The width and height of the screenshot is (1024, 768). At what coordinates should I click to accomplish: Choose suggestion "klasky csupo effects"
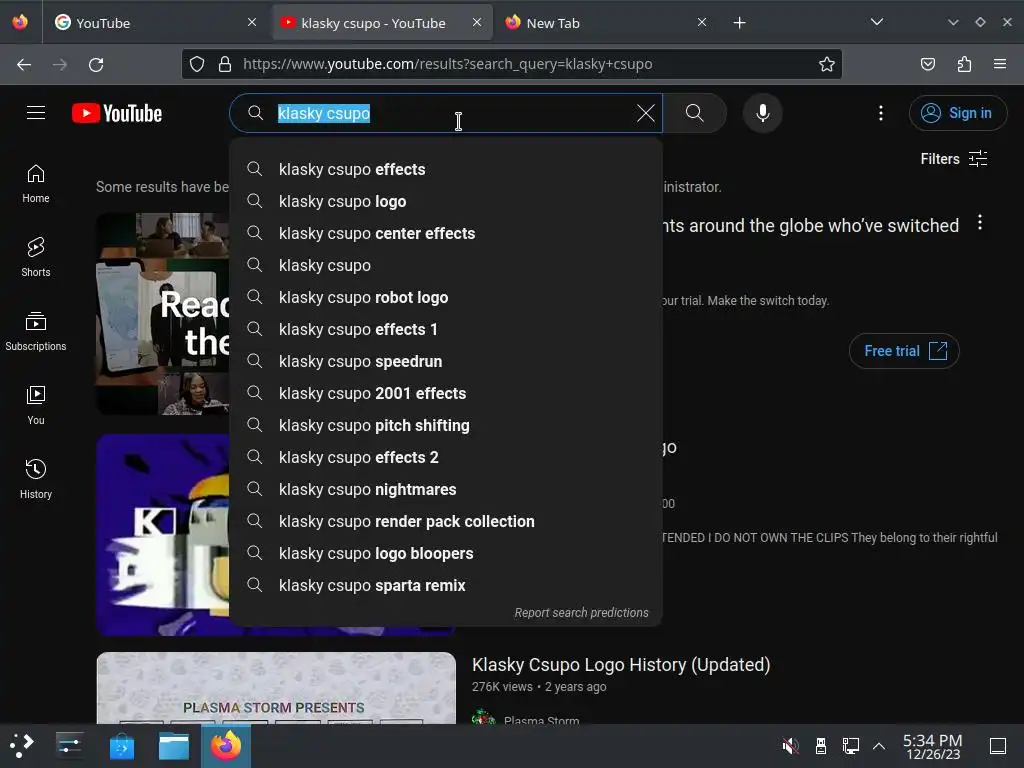[446, 169]
